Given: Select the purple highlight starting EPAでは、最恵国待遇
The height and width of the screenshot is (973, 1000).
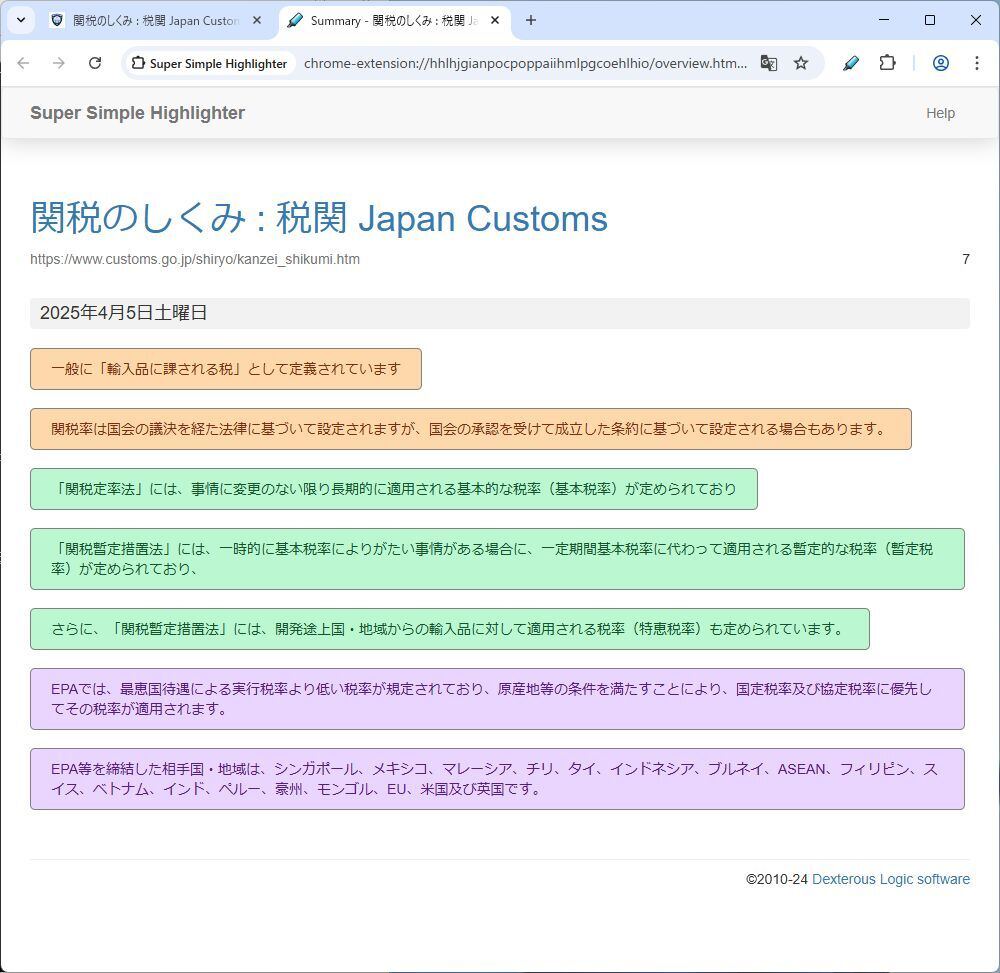Looking at the screenshot, I should pyautogui.click(x=497, y=699).
